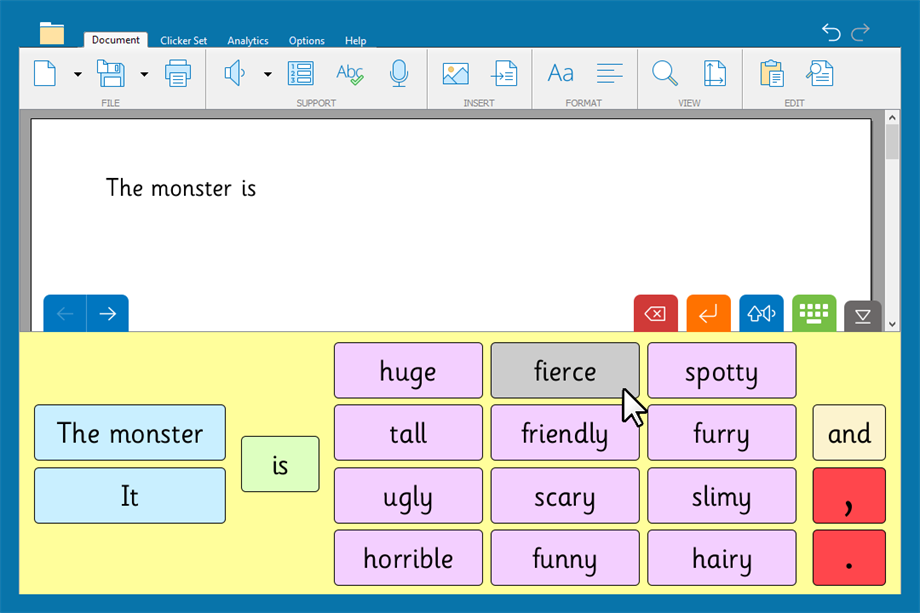The image size is (920, 613).
Task: Switch to the Clicker Set tab
Action: (183, 41)
